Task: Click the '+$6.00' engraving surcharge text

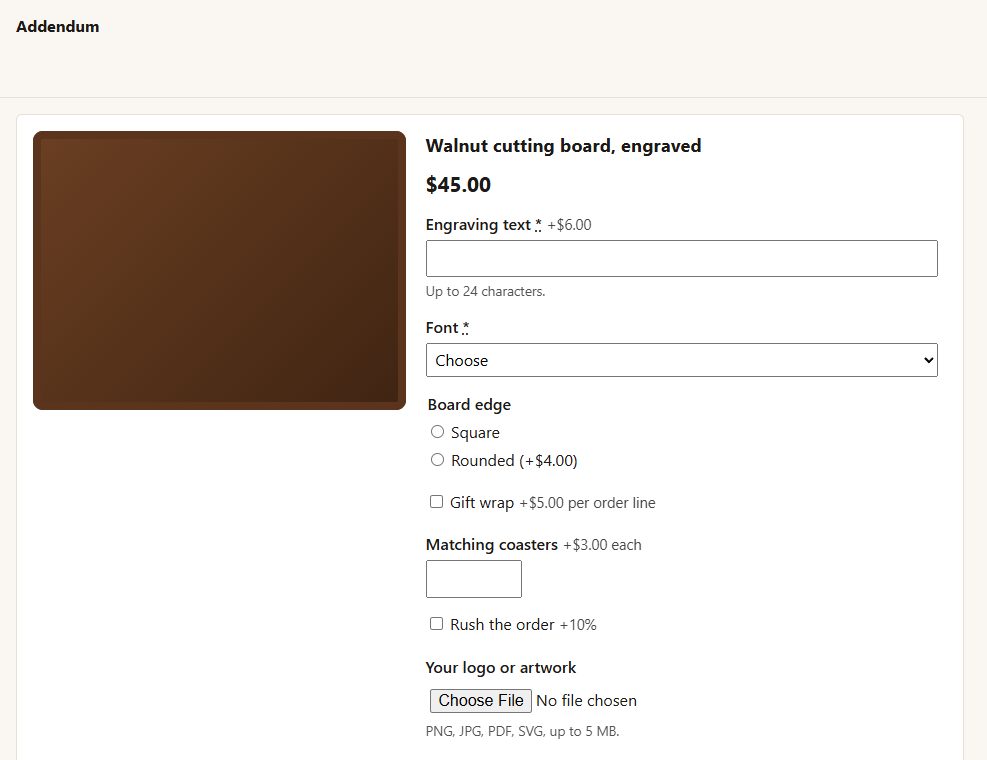Action: point(570,225)
